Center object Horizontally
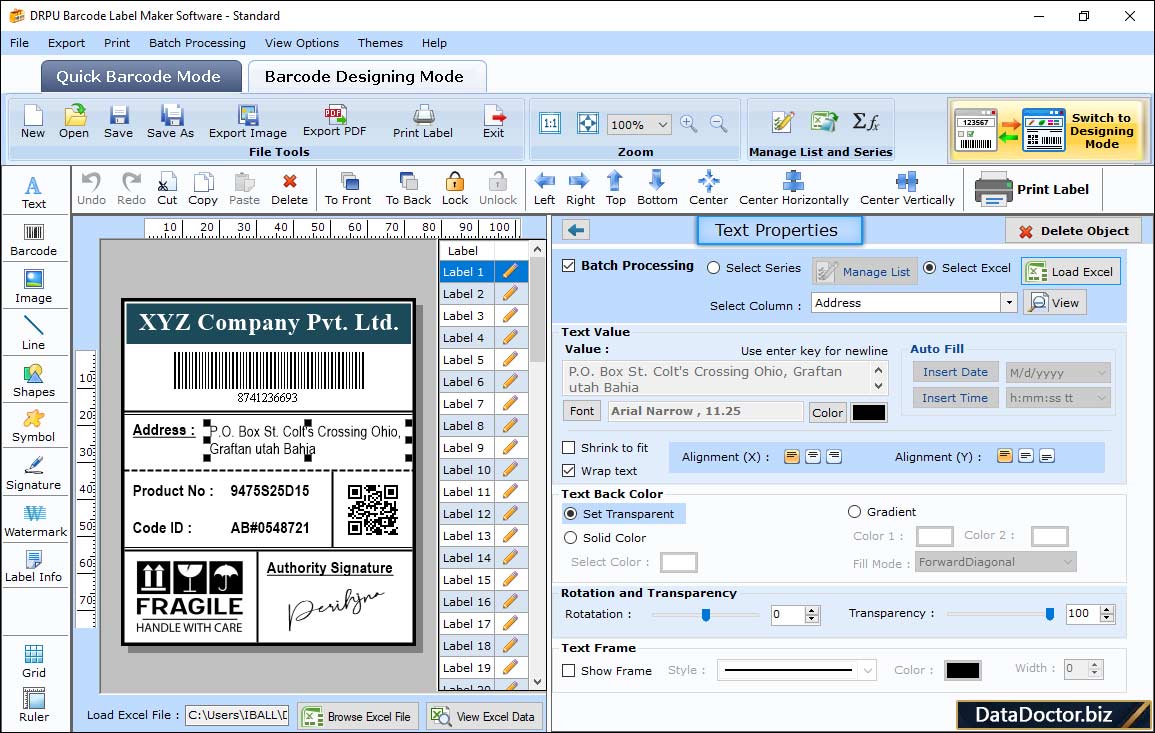The height and width of the screenshot is (733, 1155). click(793, 189)
